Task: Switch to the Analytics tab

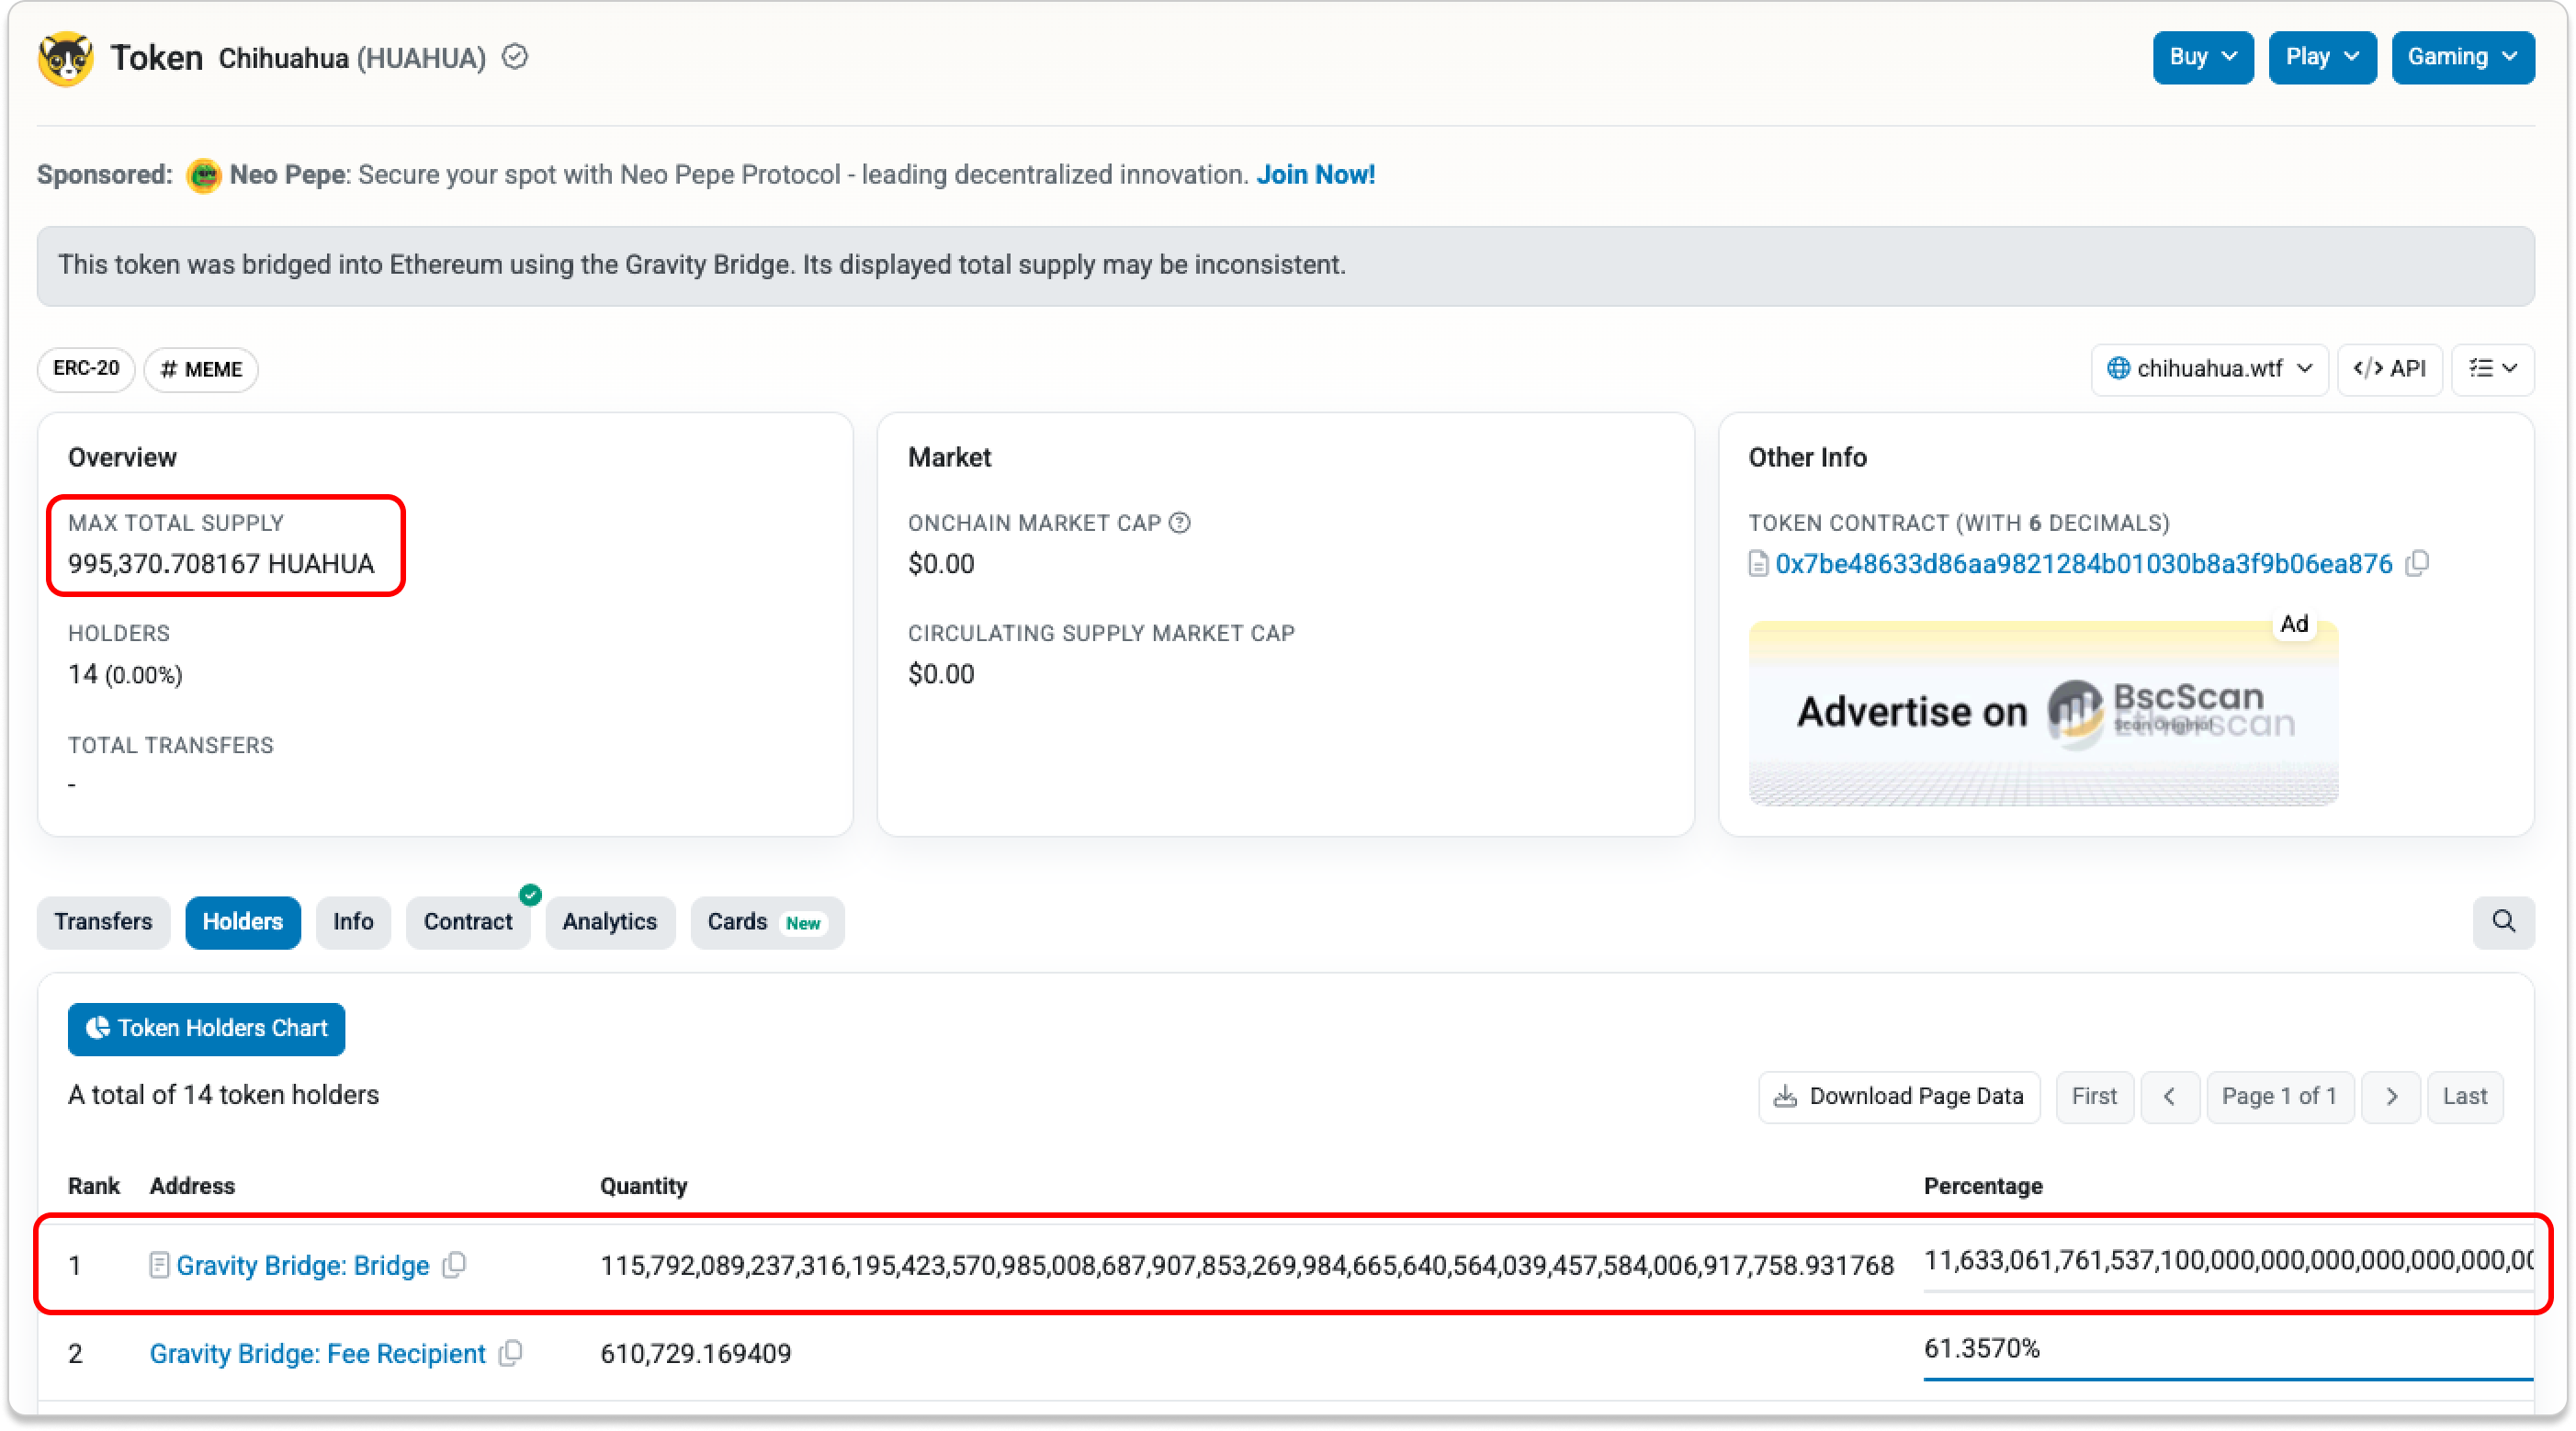Action: [609, 922]
